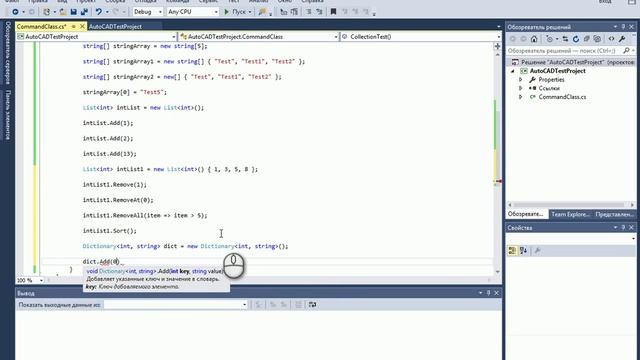This screenshot has height=360, width=640.
Task: Open the CollectionTest() member dropdown
Action: [x=421, y=37]
